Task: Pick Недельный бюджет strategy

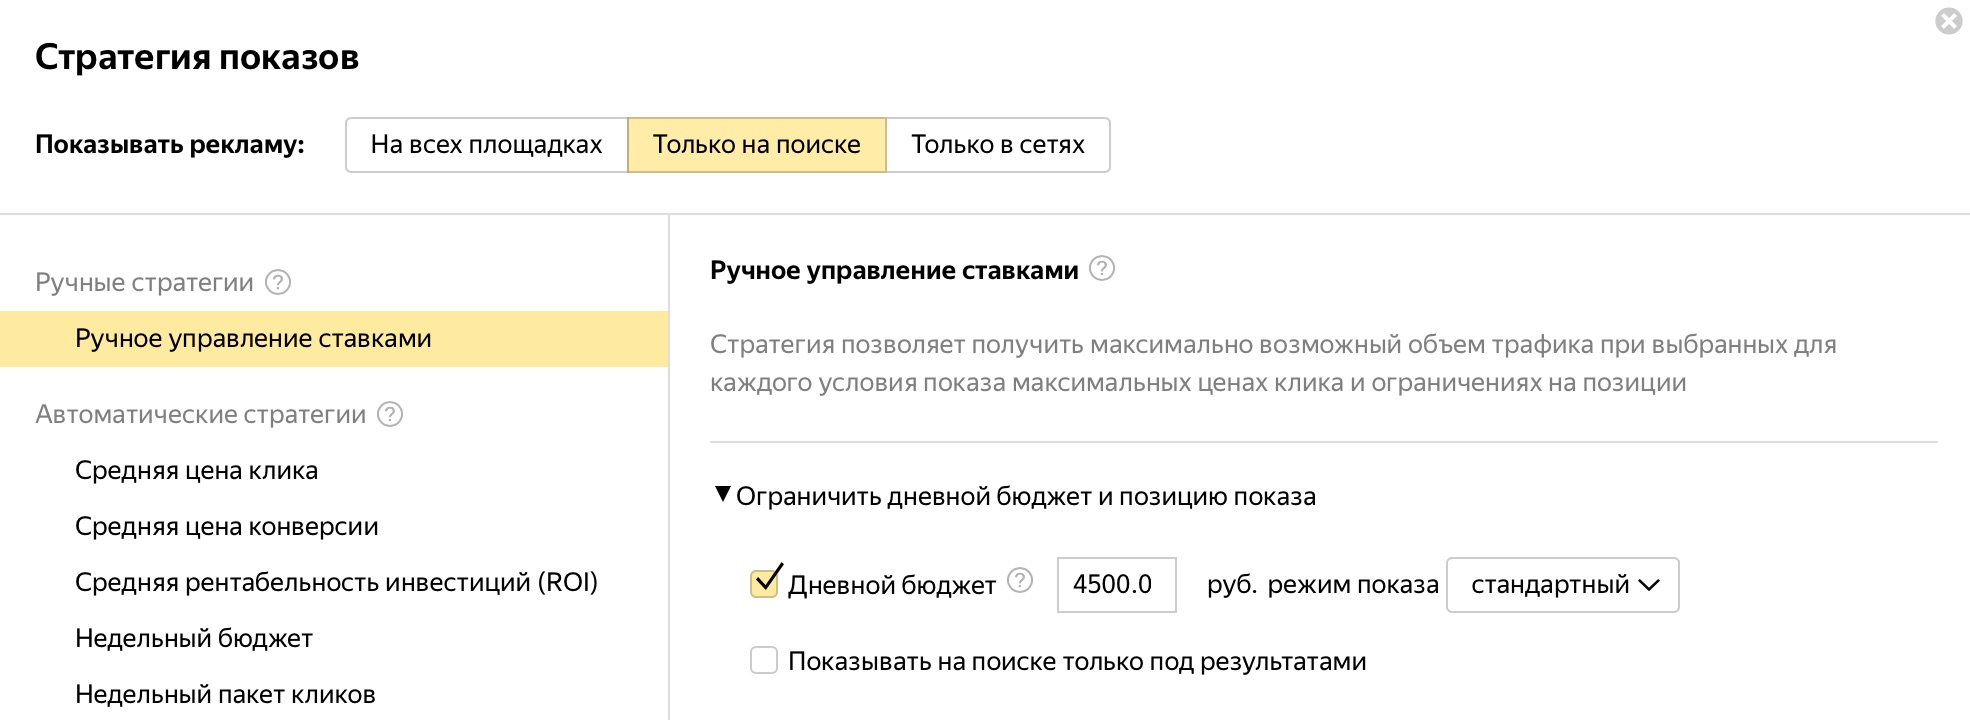Action: [x=194, y=639]
